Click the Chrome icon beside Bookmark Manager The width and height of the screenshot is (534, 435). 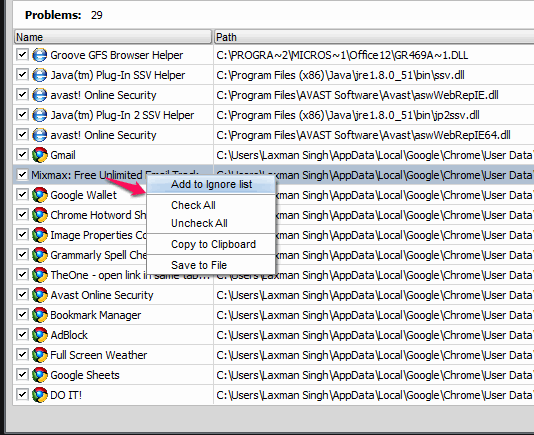40,315
